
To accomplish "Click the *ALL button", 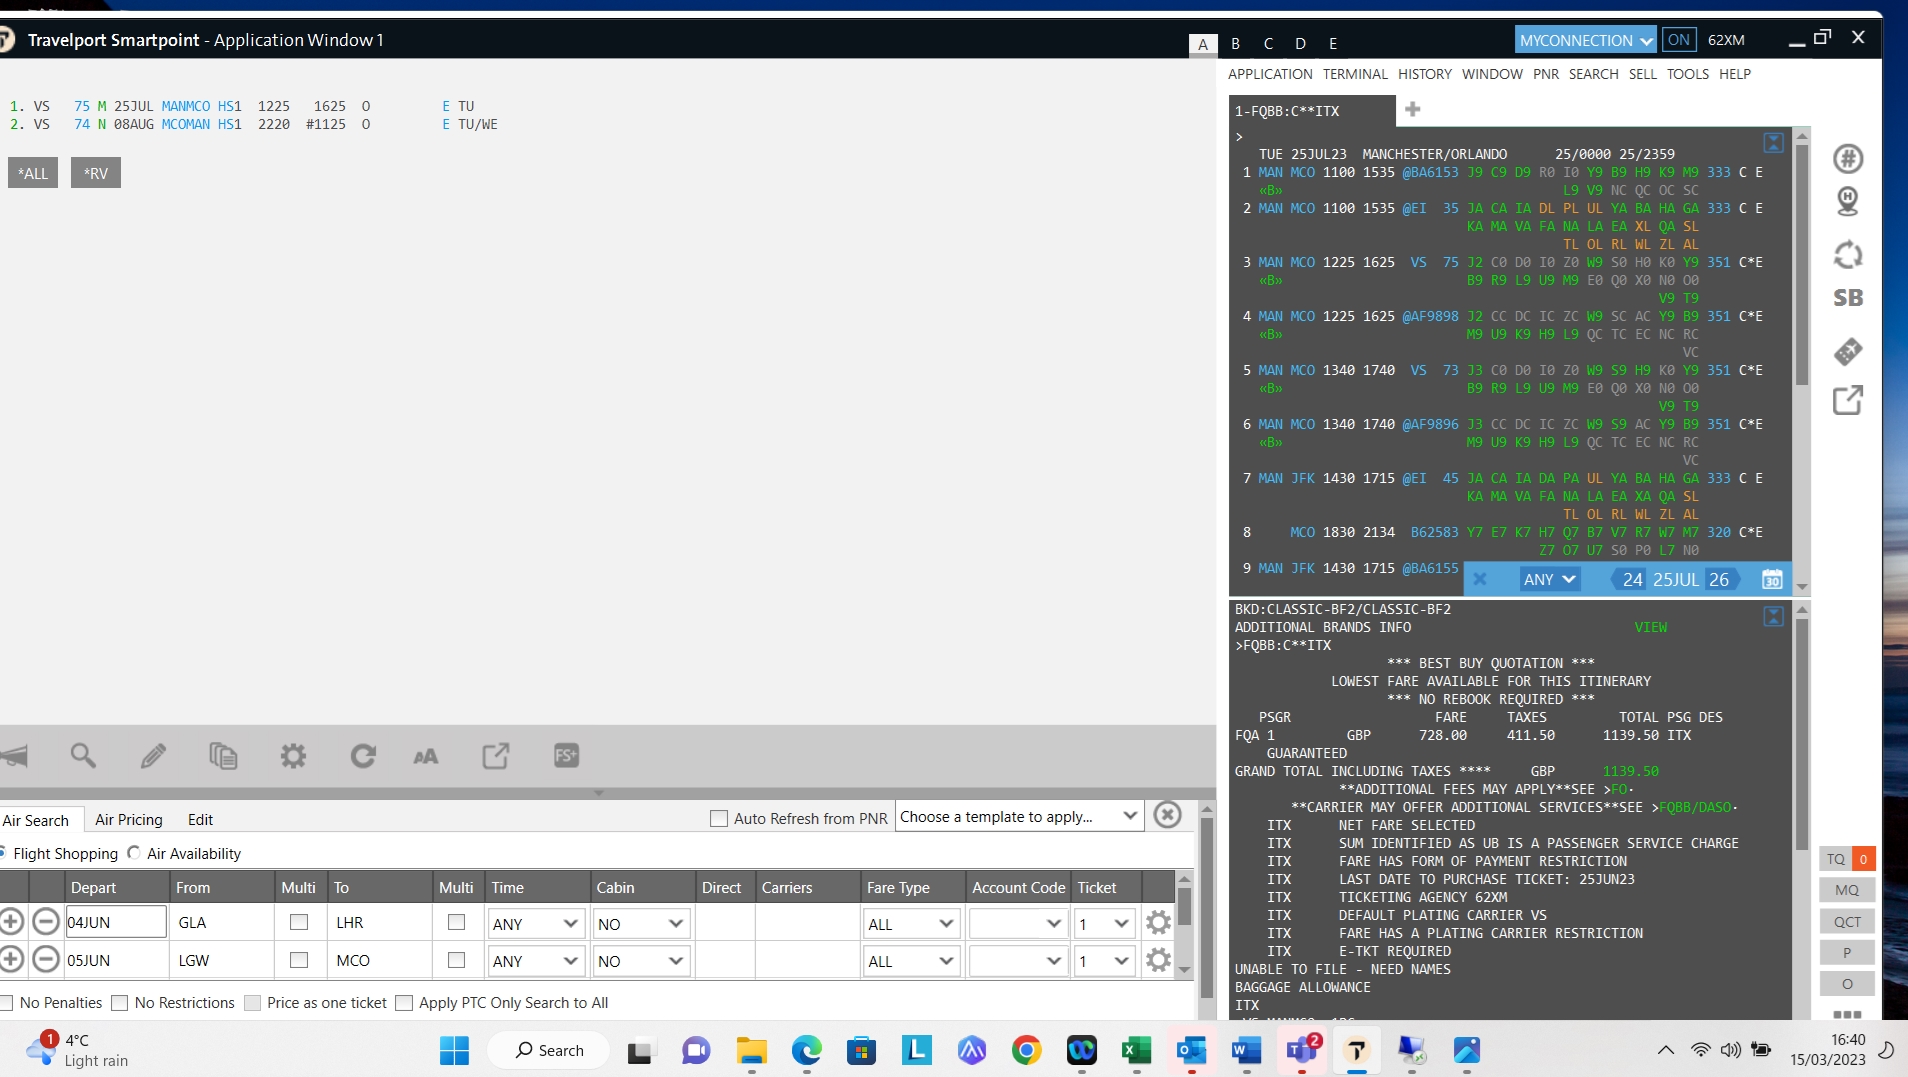I will 33,173.
